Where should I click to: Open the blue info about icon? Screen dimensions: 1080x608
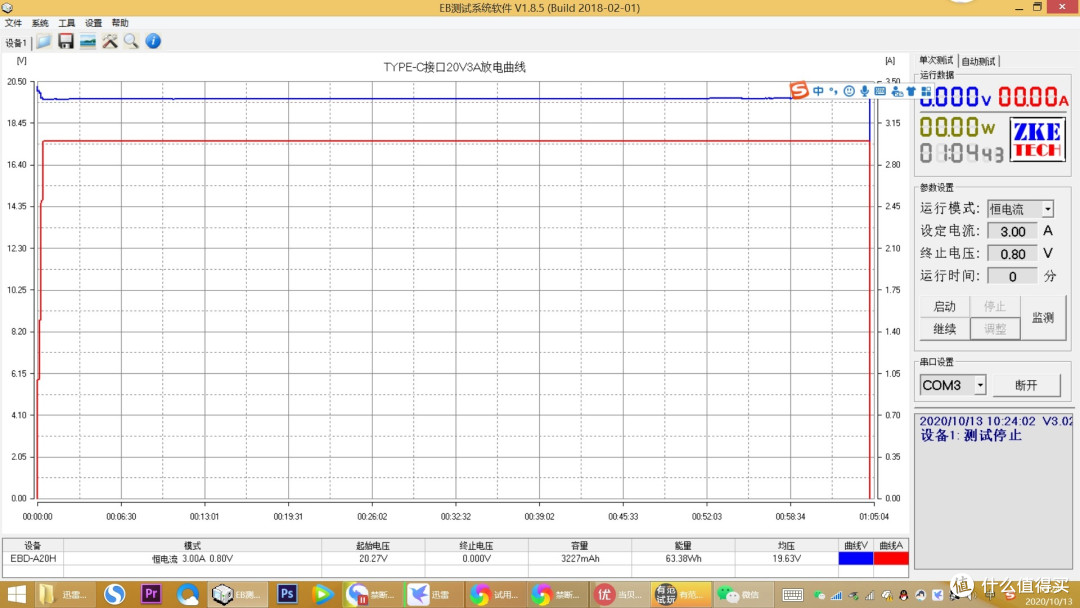153,41
